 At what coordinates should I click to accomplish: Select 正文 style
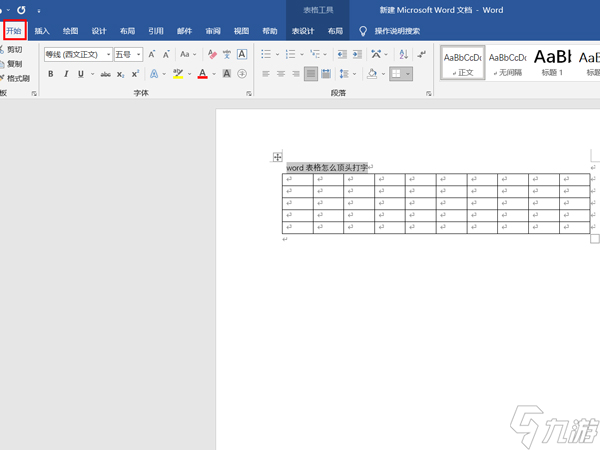[x=463, y=63]
